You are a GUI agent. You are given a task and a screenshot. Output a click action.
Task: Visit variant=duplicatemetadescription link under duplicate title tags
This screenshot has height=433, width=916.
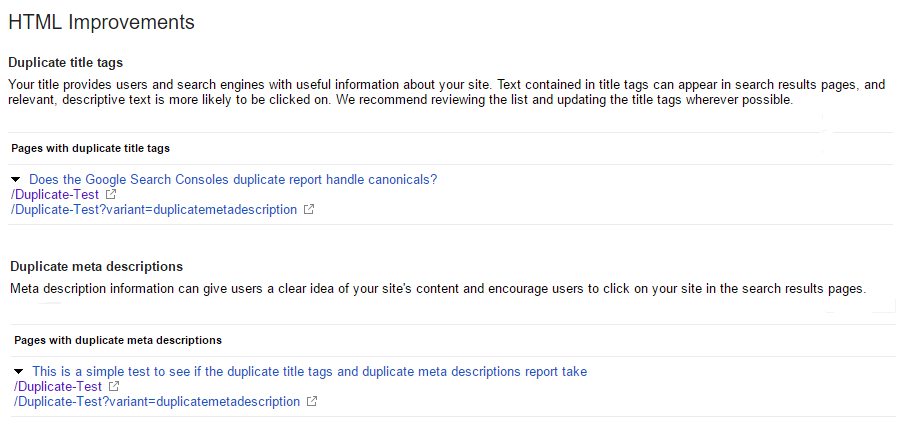[x=154, y=209]
